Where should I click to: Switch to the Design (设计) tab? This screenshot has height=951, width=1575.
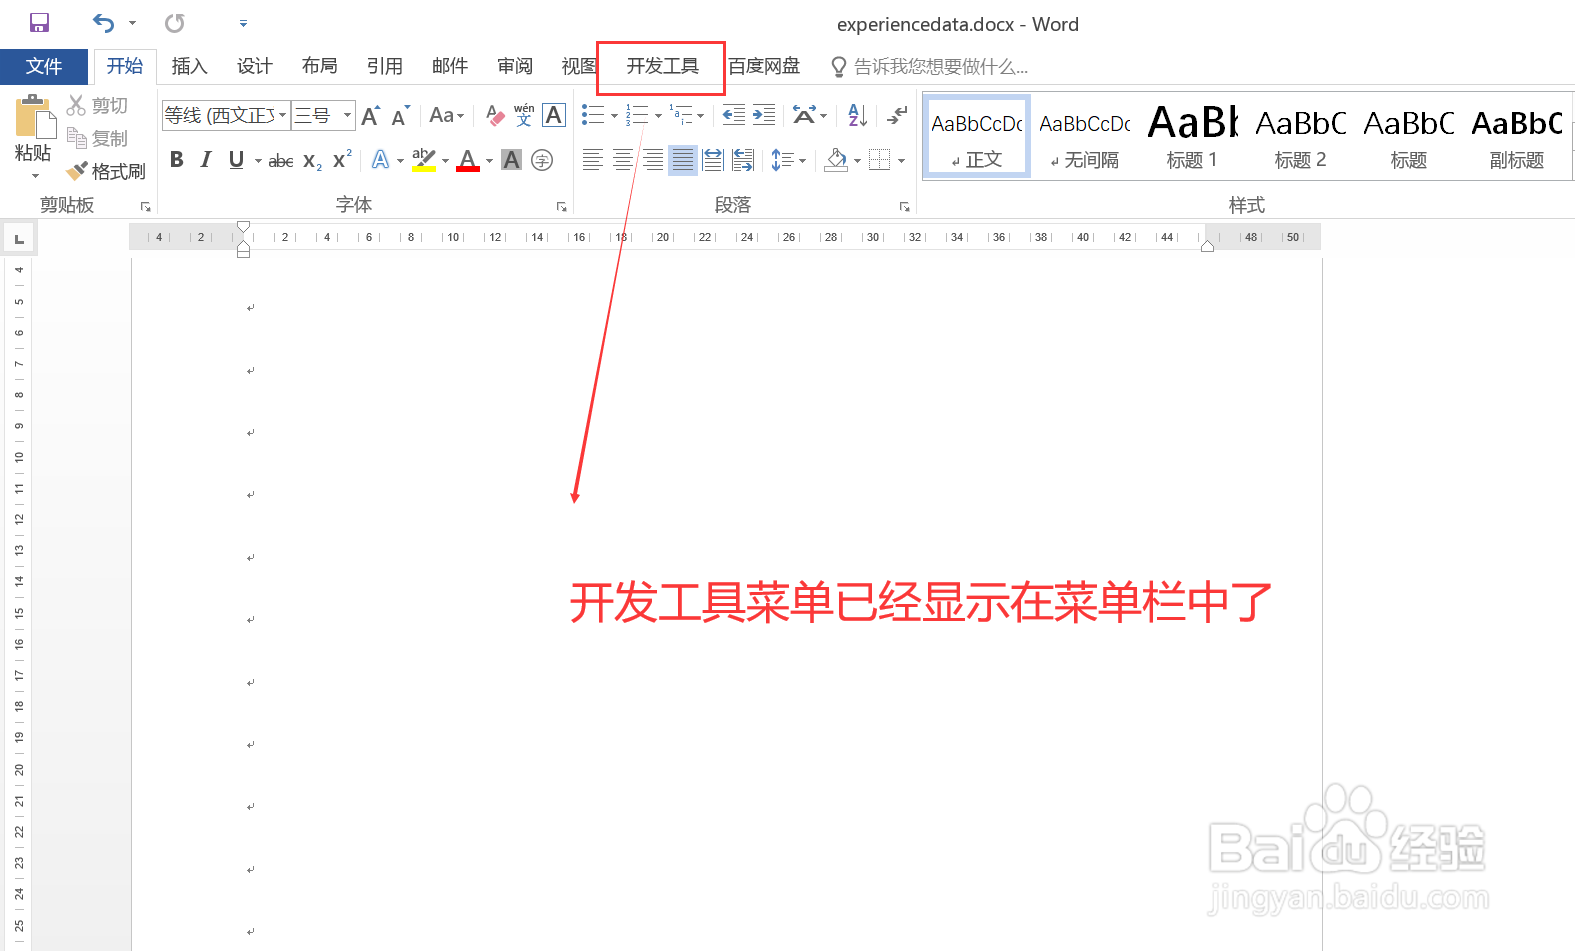tap(254, 66)
